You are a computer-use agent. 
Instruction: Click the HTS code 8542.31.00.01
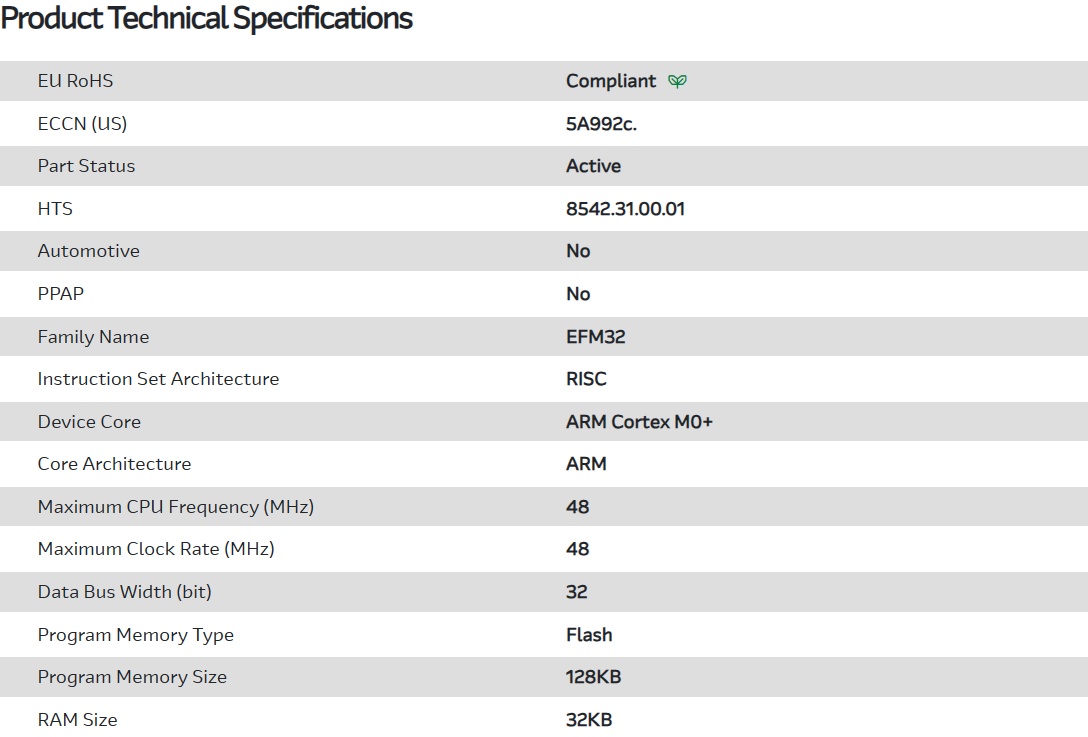coord(625,209)
